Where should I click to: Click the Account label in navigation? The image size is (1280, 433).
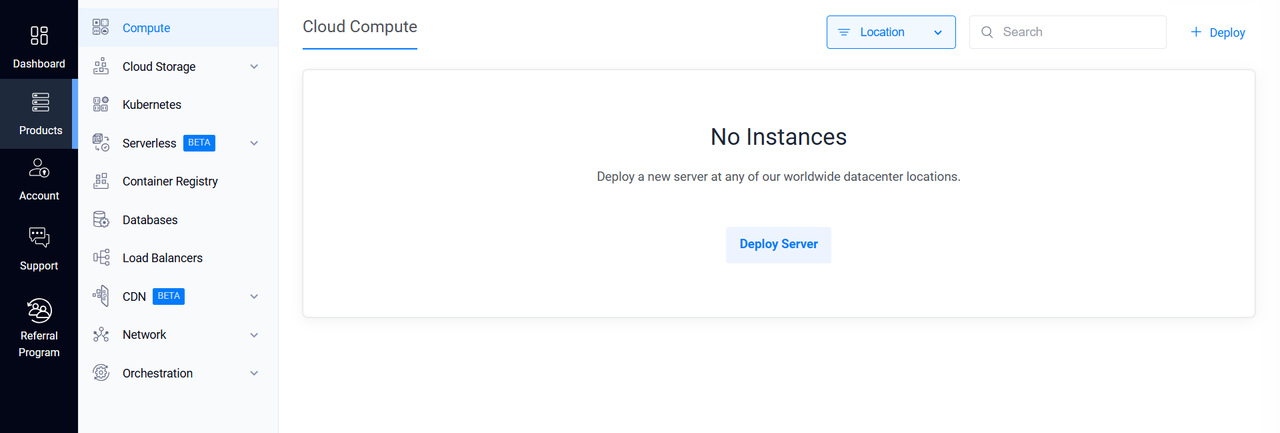[39, 196]
